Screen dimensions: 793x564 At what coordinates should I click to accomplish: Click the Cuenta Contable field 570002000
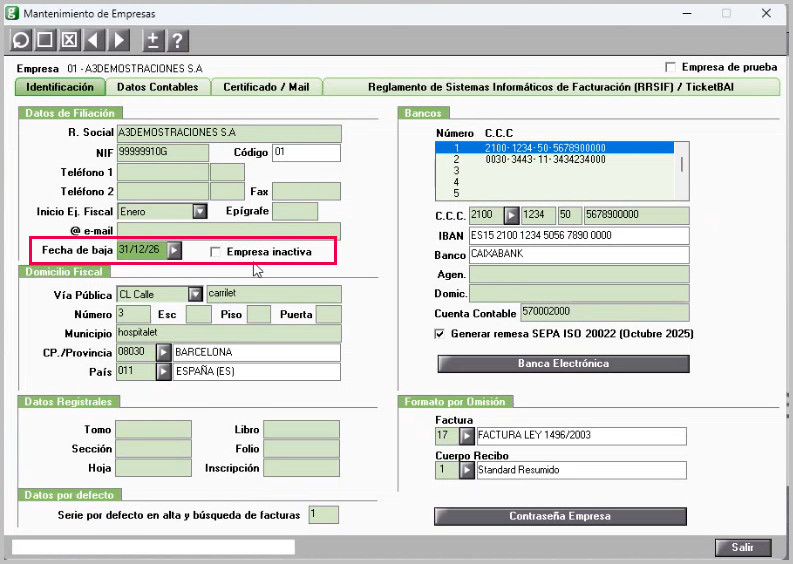click(x=605, y=313)
